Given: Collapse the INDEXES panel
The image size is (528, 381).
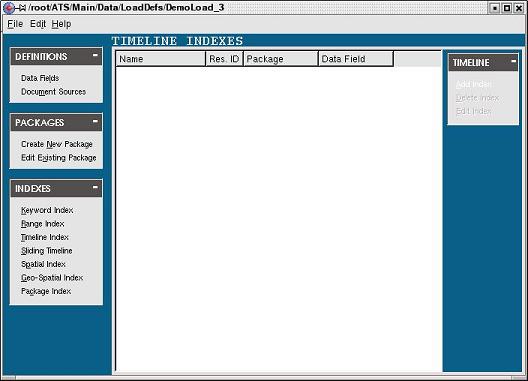Looking at the screenshot, I should pos(95,187).
